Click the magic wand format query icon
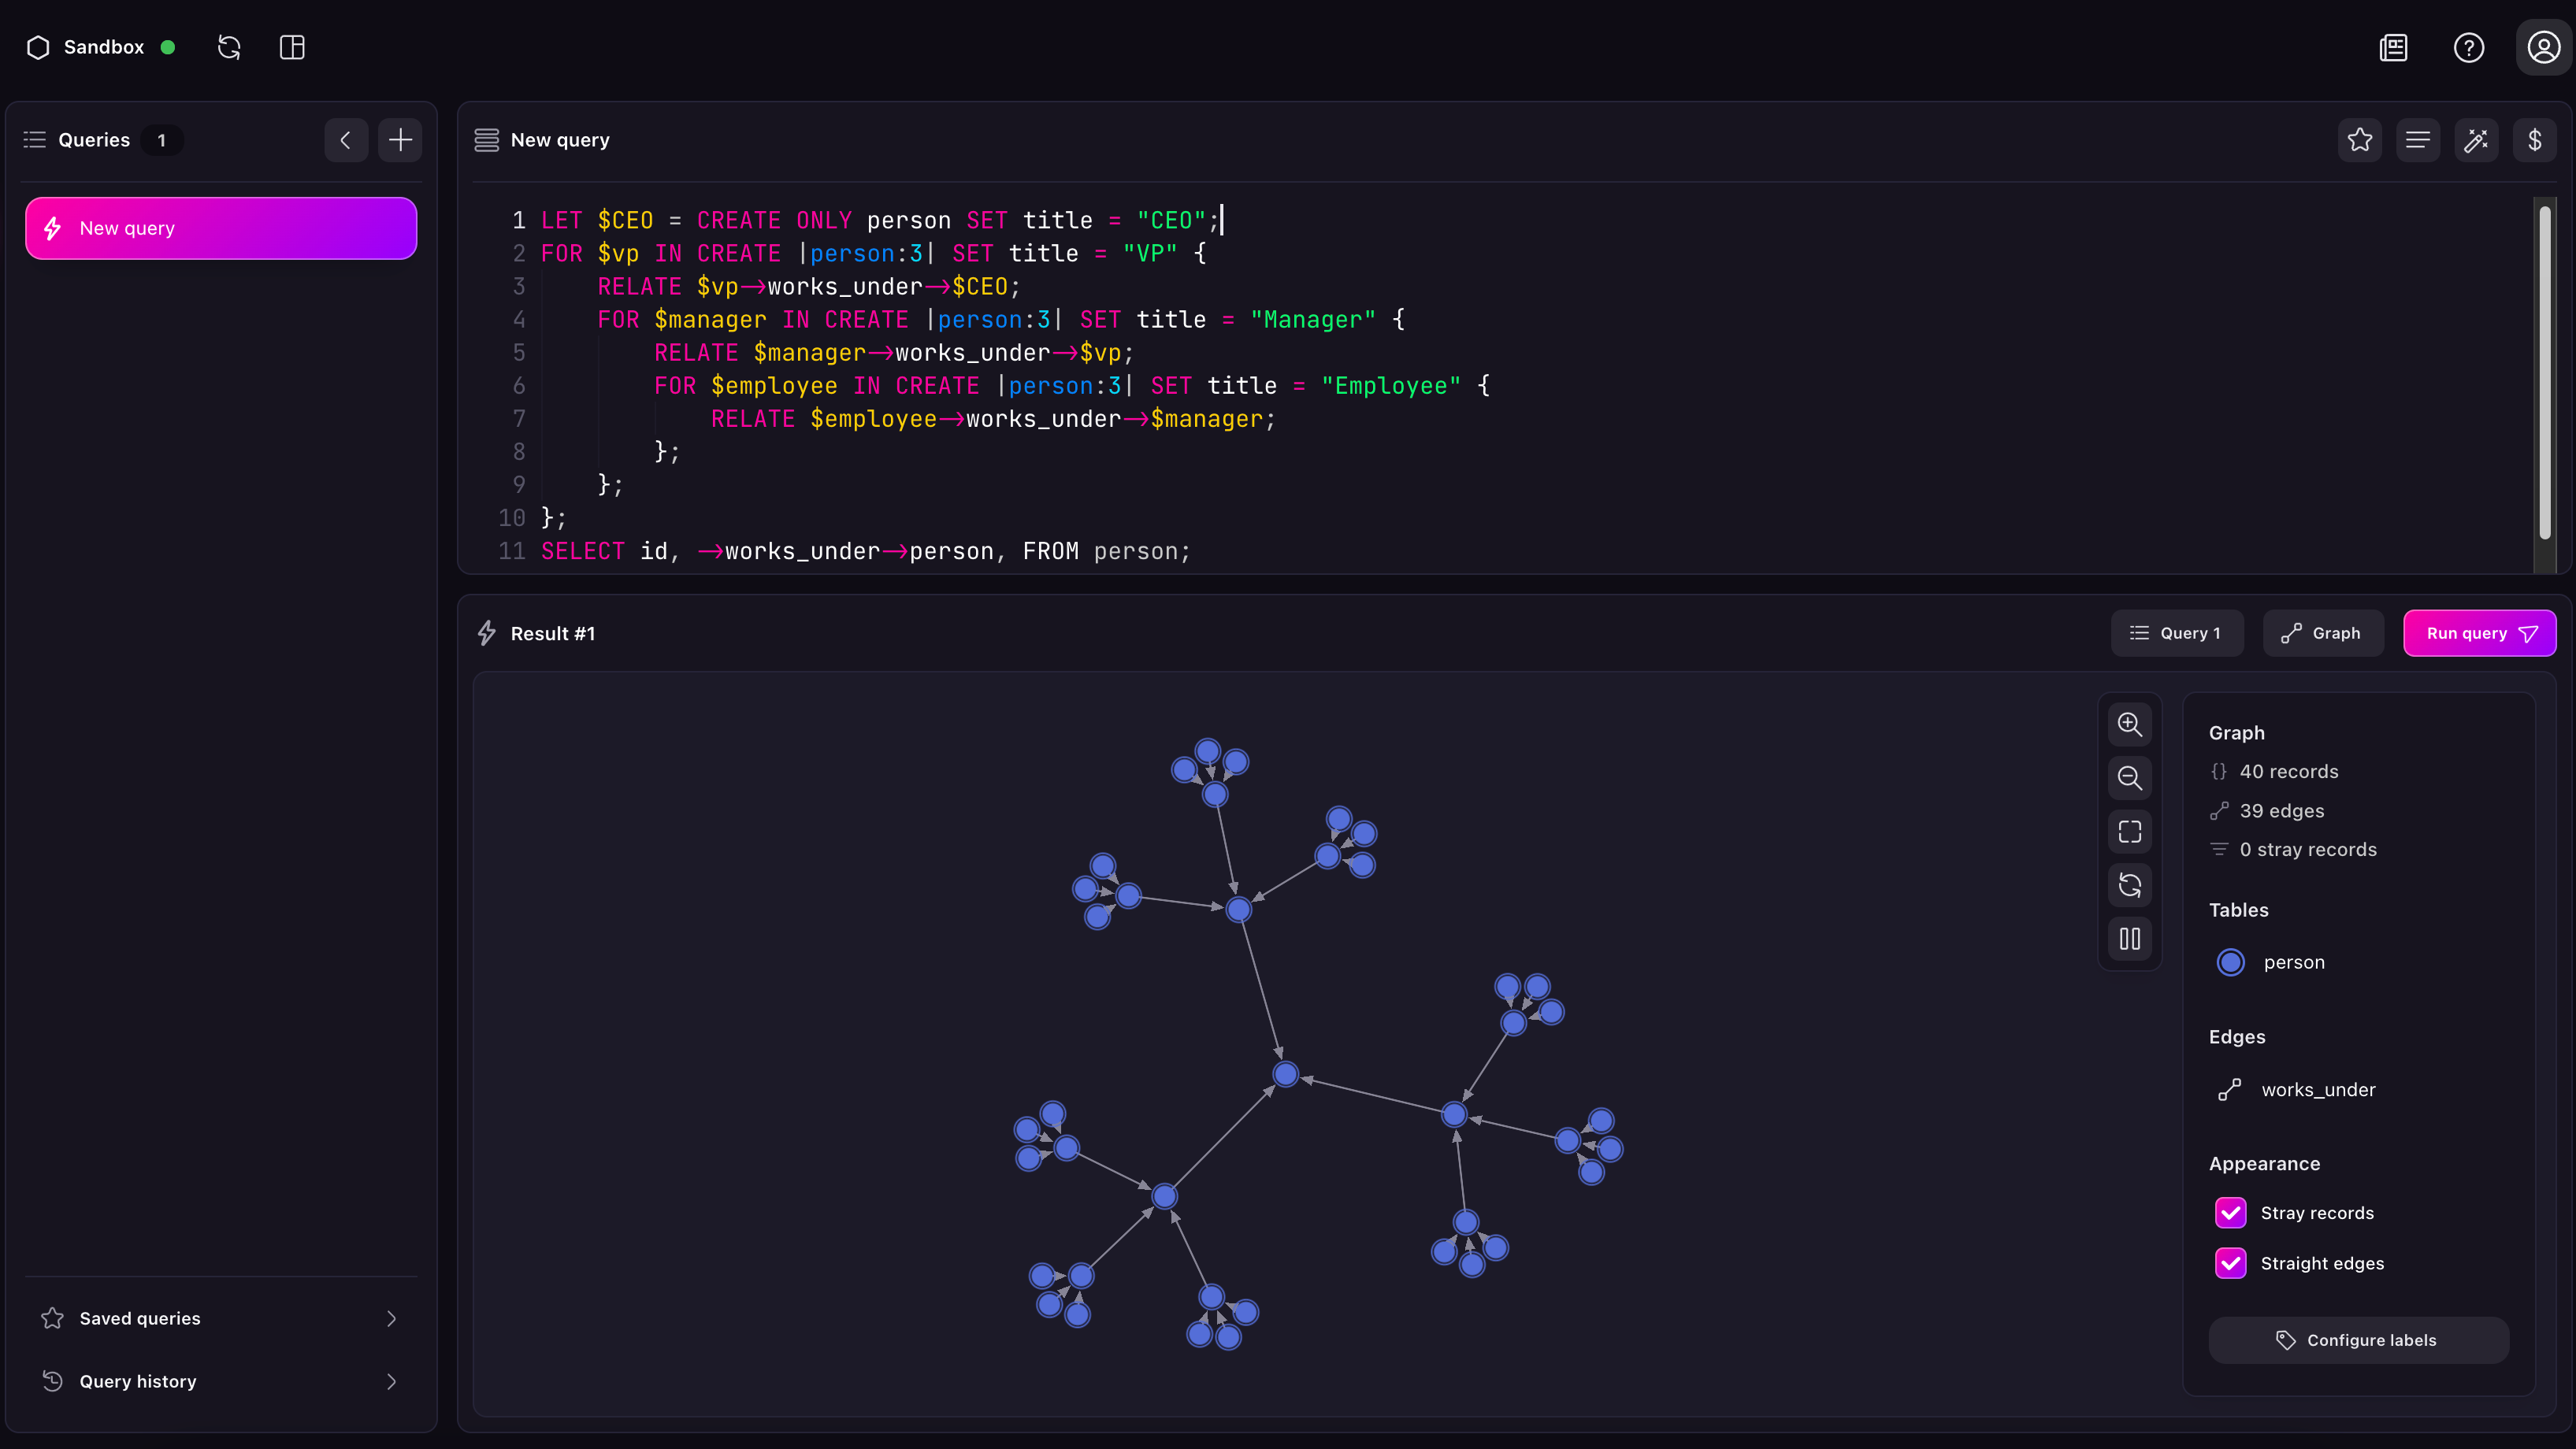 pyautogui.click(x=2477, y=140)
